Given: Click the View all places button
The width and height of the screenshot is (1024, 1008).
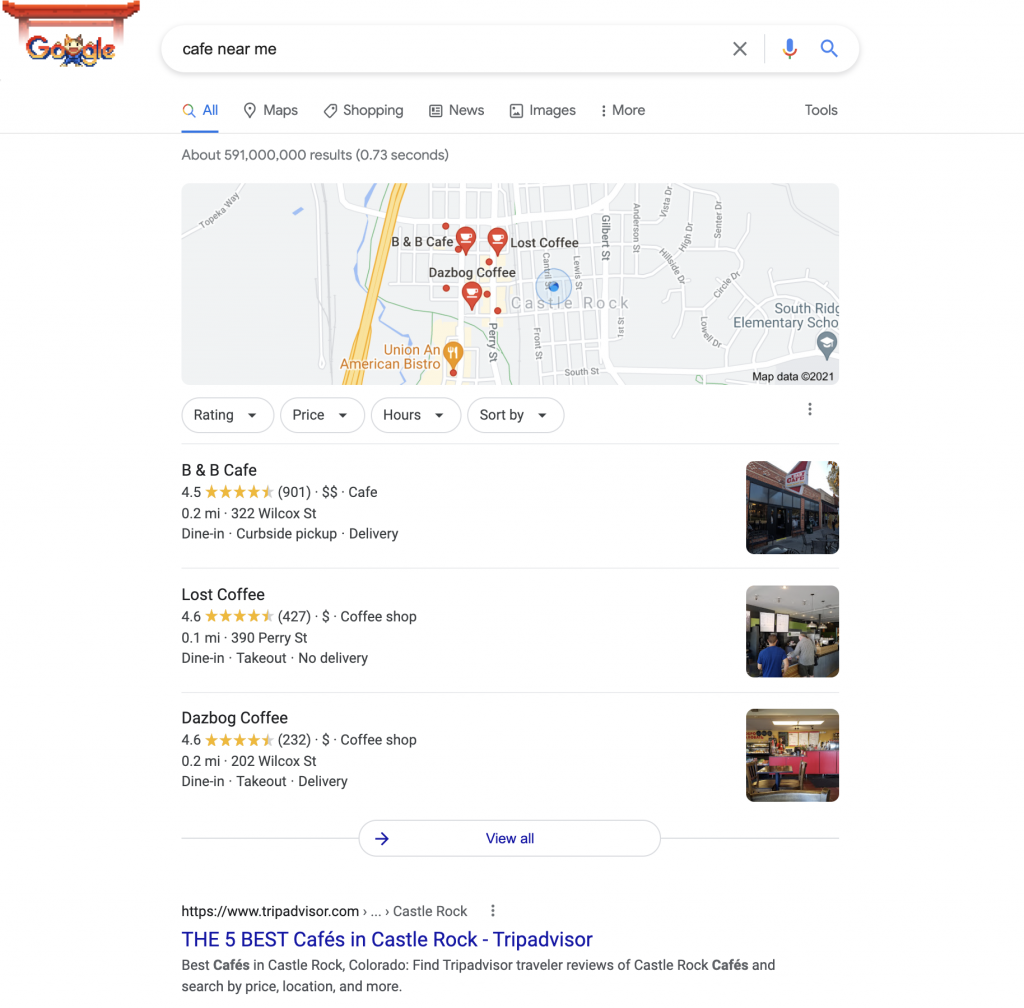Looking at the screenshot, I should (x=509, y=838).
